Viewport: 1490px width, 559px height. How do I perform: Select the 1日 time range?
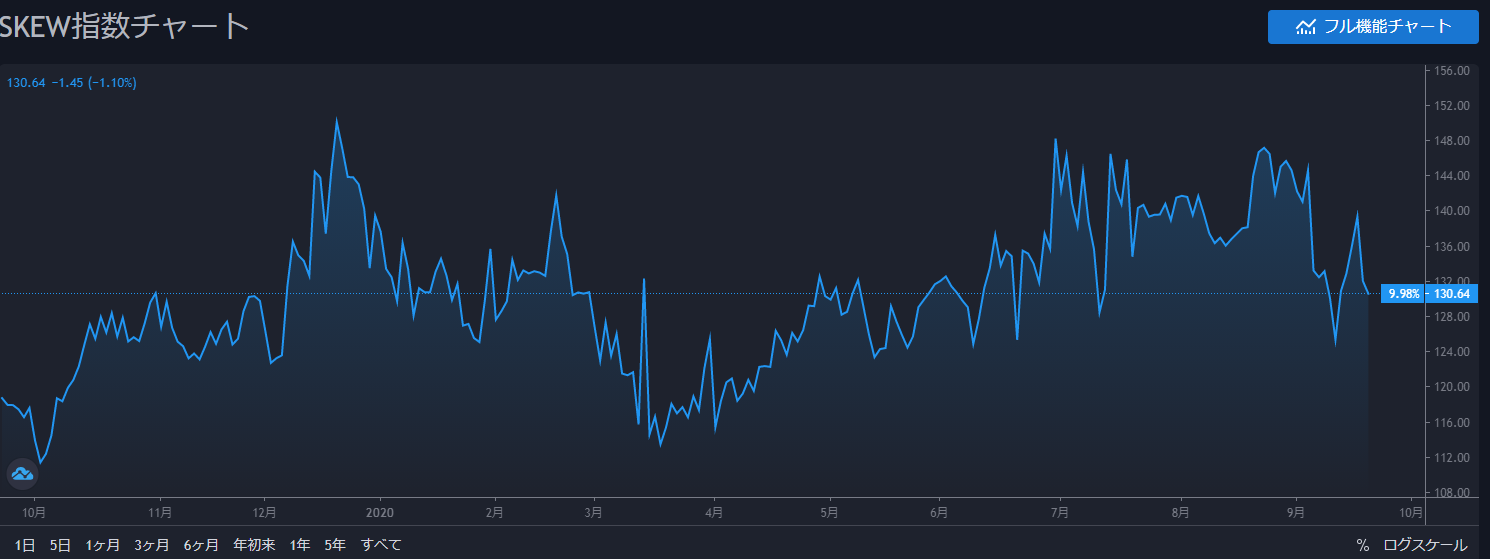(26, 545)
